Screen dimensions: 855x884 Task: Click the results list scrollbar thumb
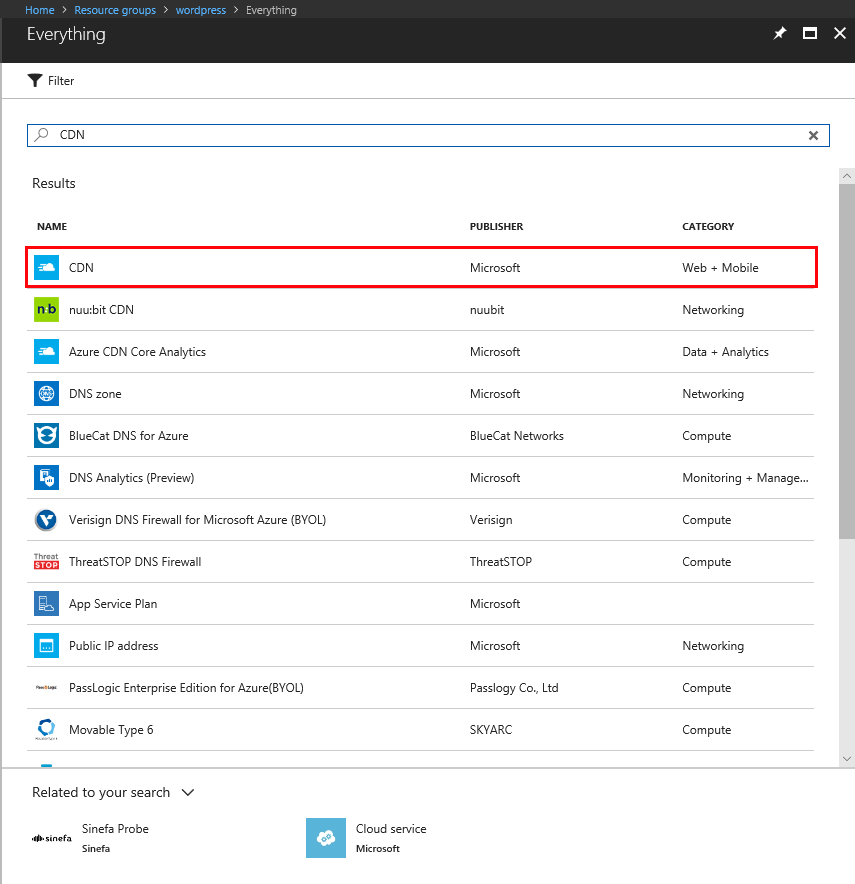point(847,361)
